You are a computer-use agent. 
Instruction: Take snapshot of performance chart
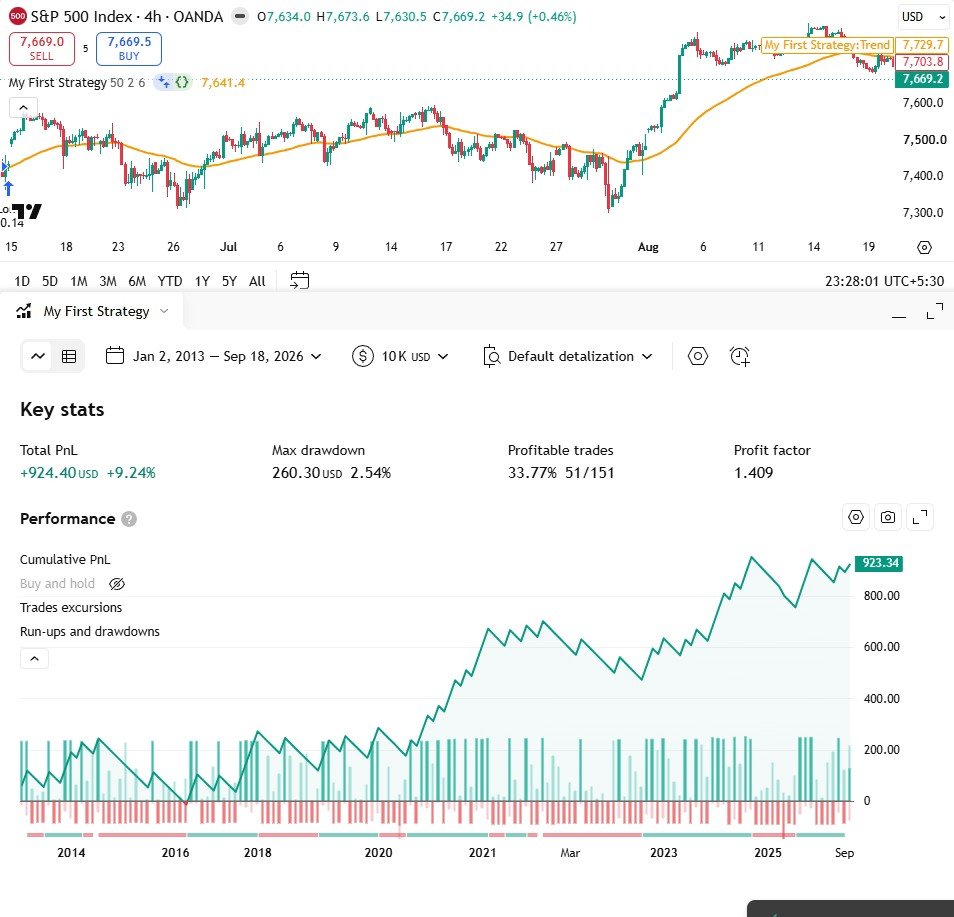[888, 517]
